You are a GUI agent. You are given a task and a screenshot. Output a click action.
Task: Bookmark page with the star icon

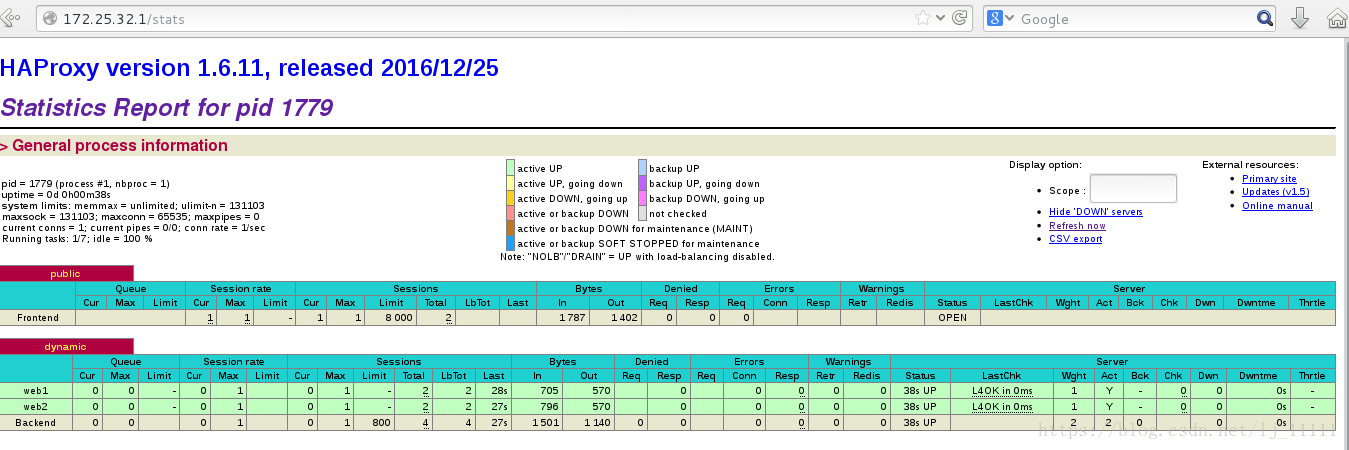click(924, 18)
